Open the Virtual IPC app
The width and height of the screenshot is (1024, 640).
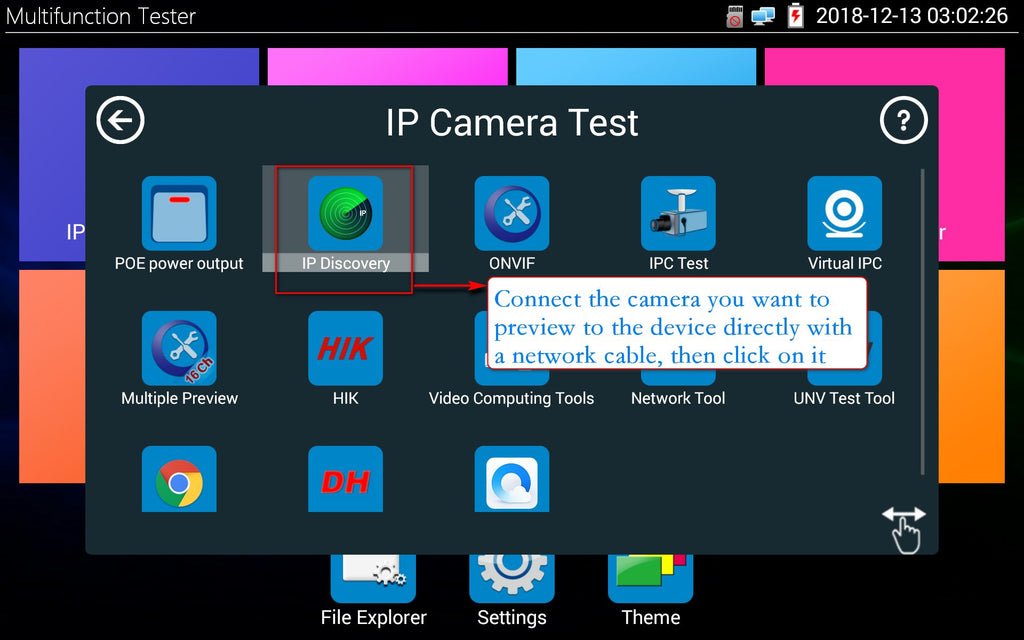point(844,214)
